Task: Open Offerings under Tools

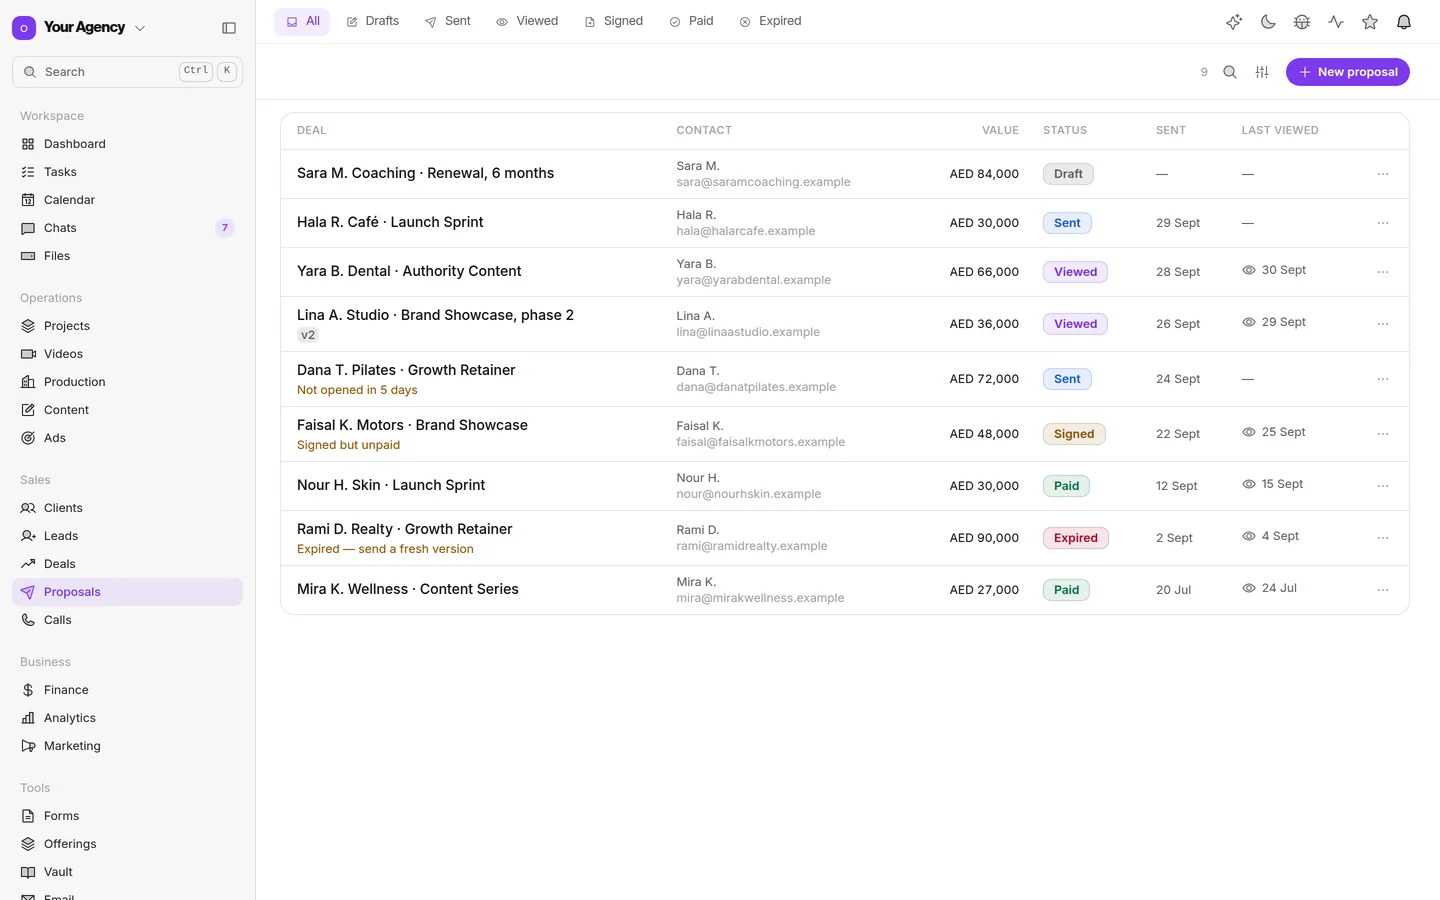Action: [127, 844]
